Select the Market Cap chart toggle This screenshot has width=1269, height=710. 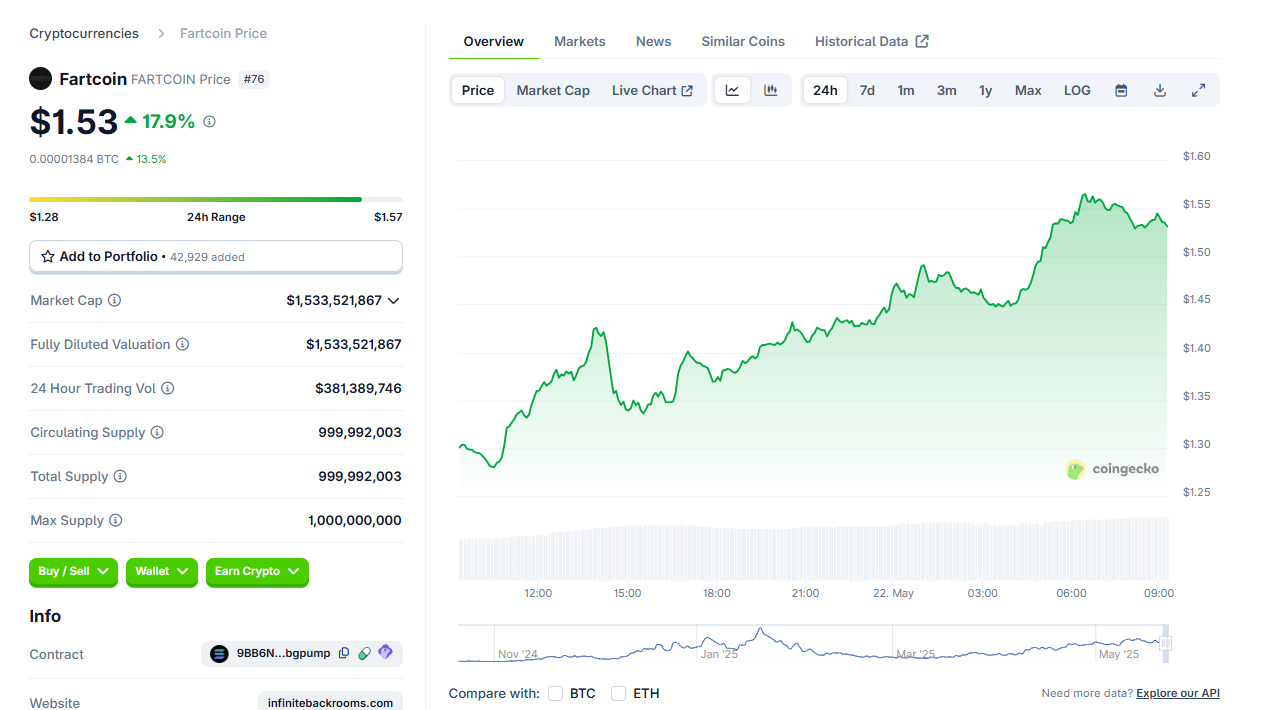[553, 90]
